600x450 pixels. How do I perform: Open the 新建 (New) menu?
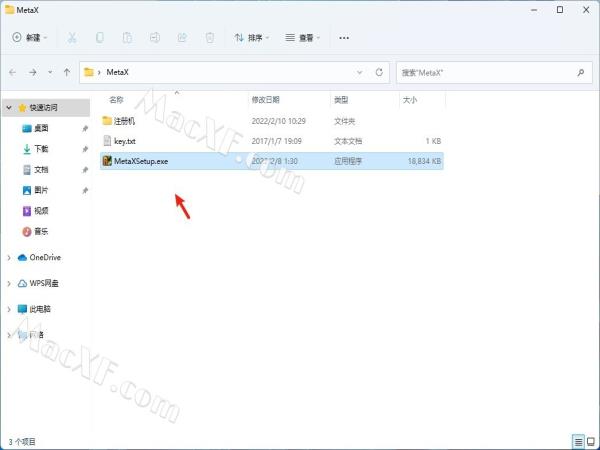[x=29, y=38]
